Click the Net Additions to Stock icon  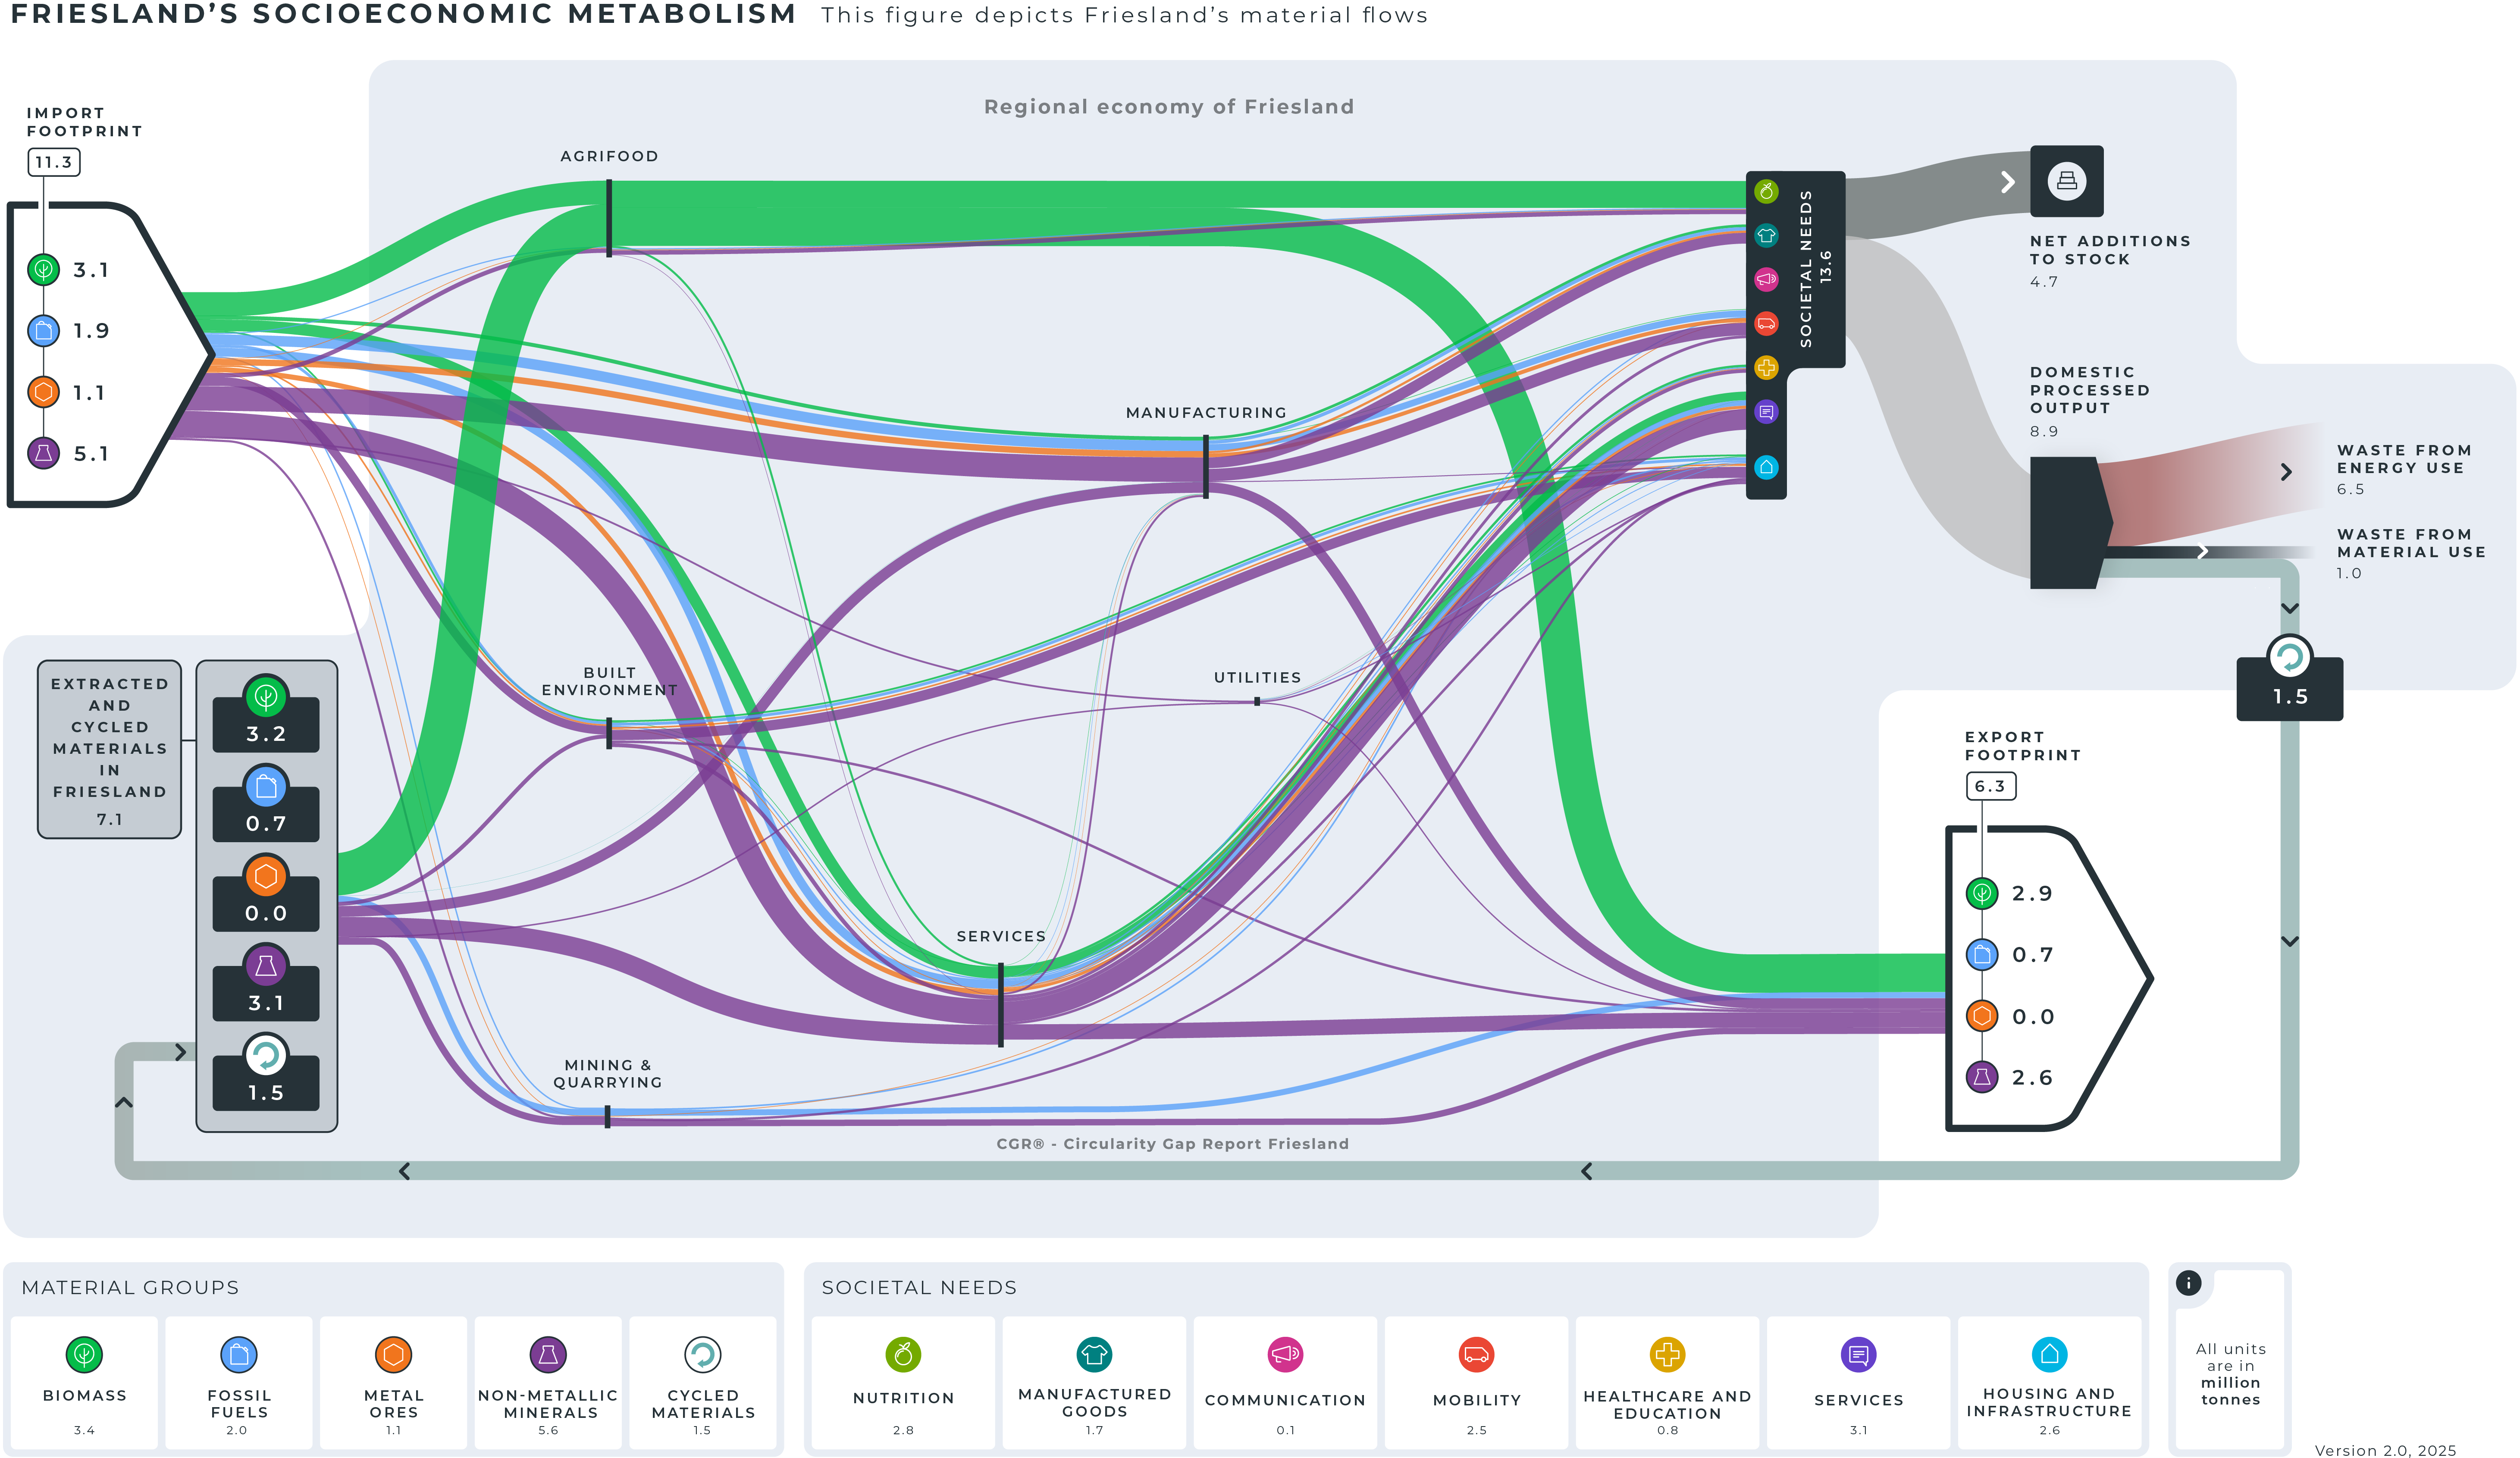tap(2066, 181)
